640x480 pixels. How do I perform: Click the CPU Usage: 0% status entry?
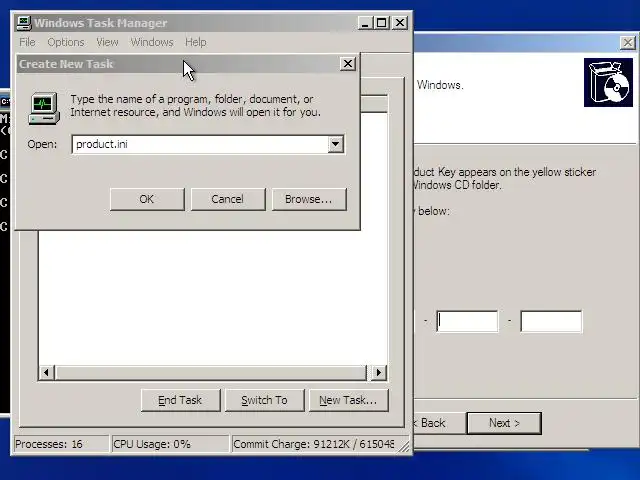(170, 444)
